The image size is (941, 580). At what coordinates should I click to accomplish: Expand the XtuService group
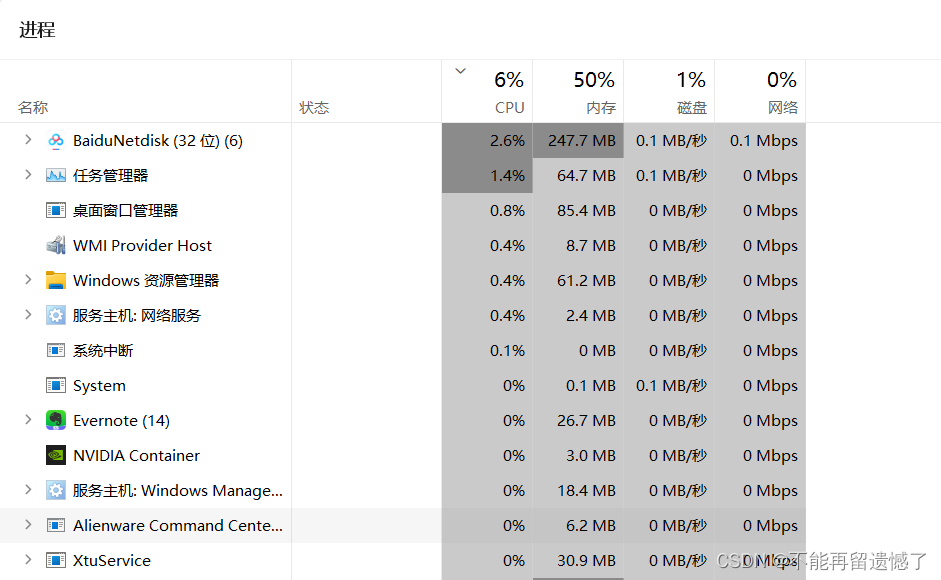[x=28, y=560]
